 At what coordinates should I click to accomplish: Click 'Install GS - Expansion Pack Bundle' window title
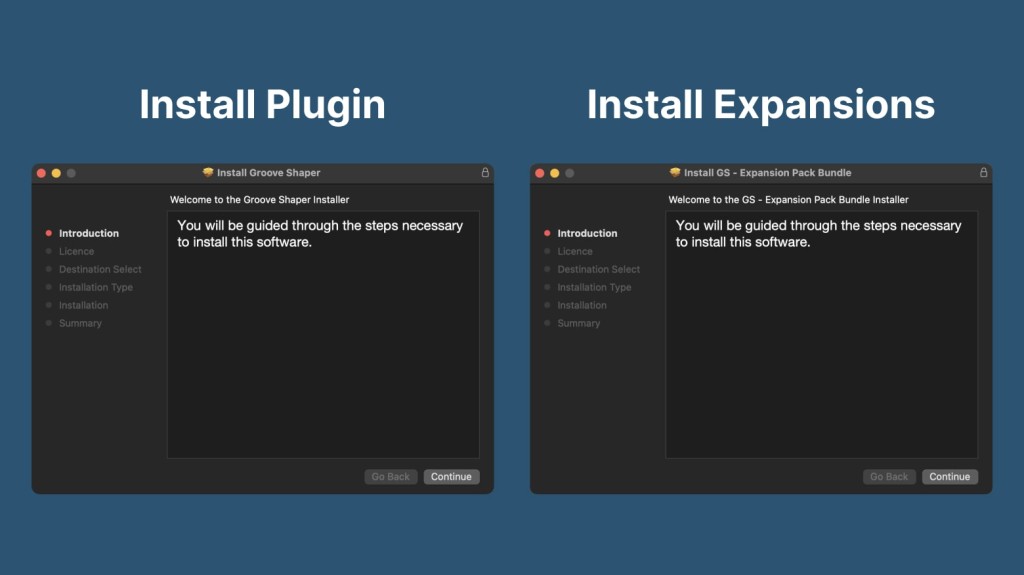coord(767,172)
